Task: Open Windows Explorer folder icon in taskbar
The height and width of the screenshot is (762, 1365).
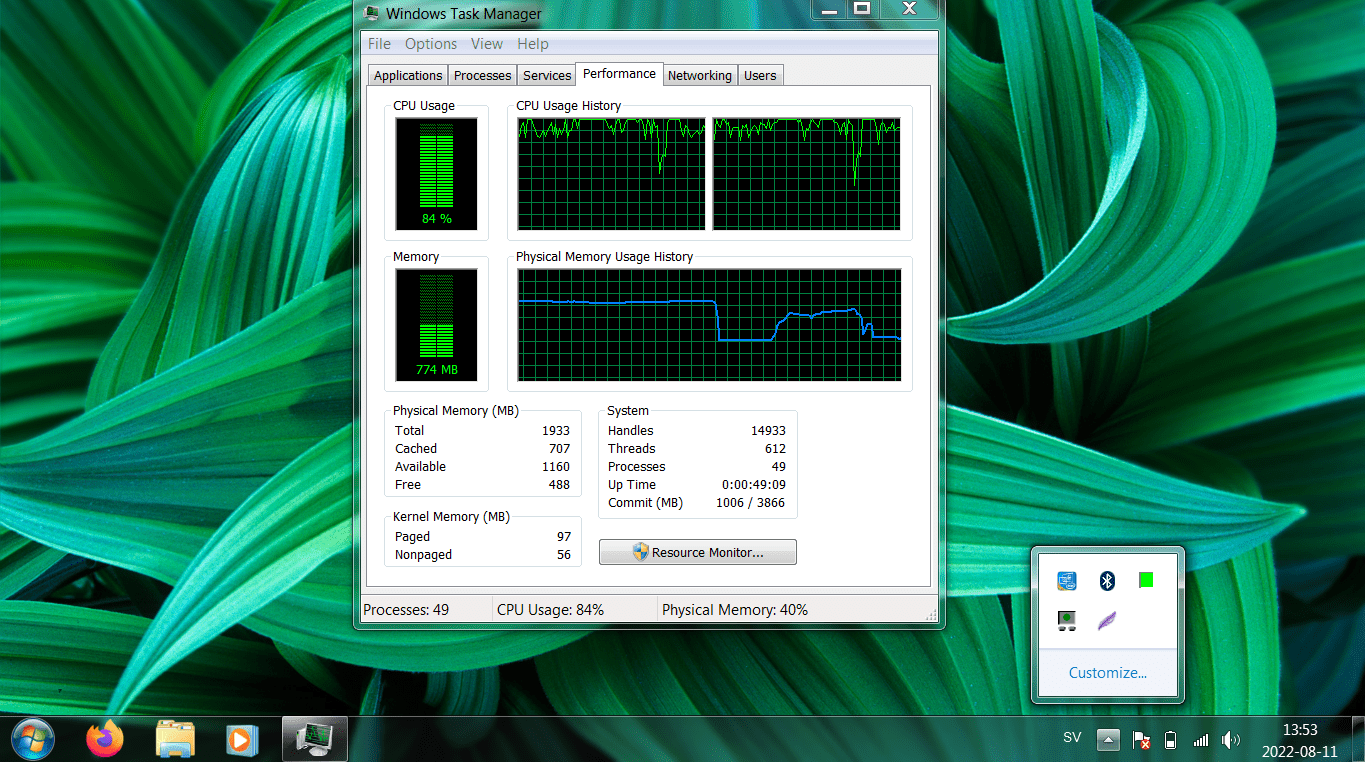Action: pyautogui.click(x=175, y=740)
